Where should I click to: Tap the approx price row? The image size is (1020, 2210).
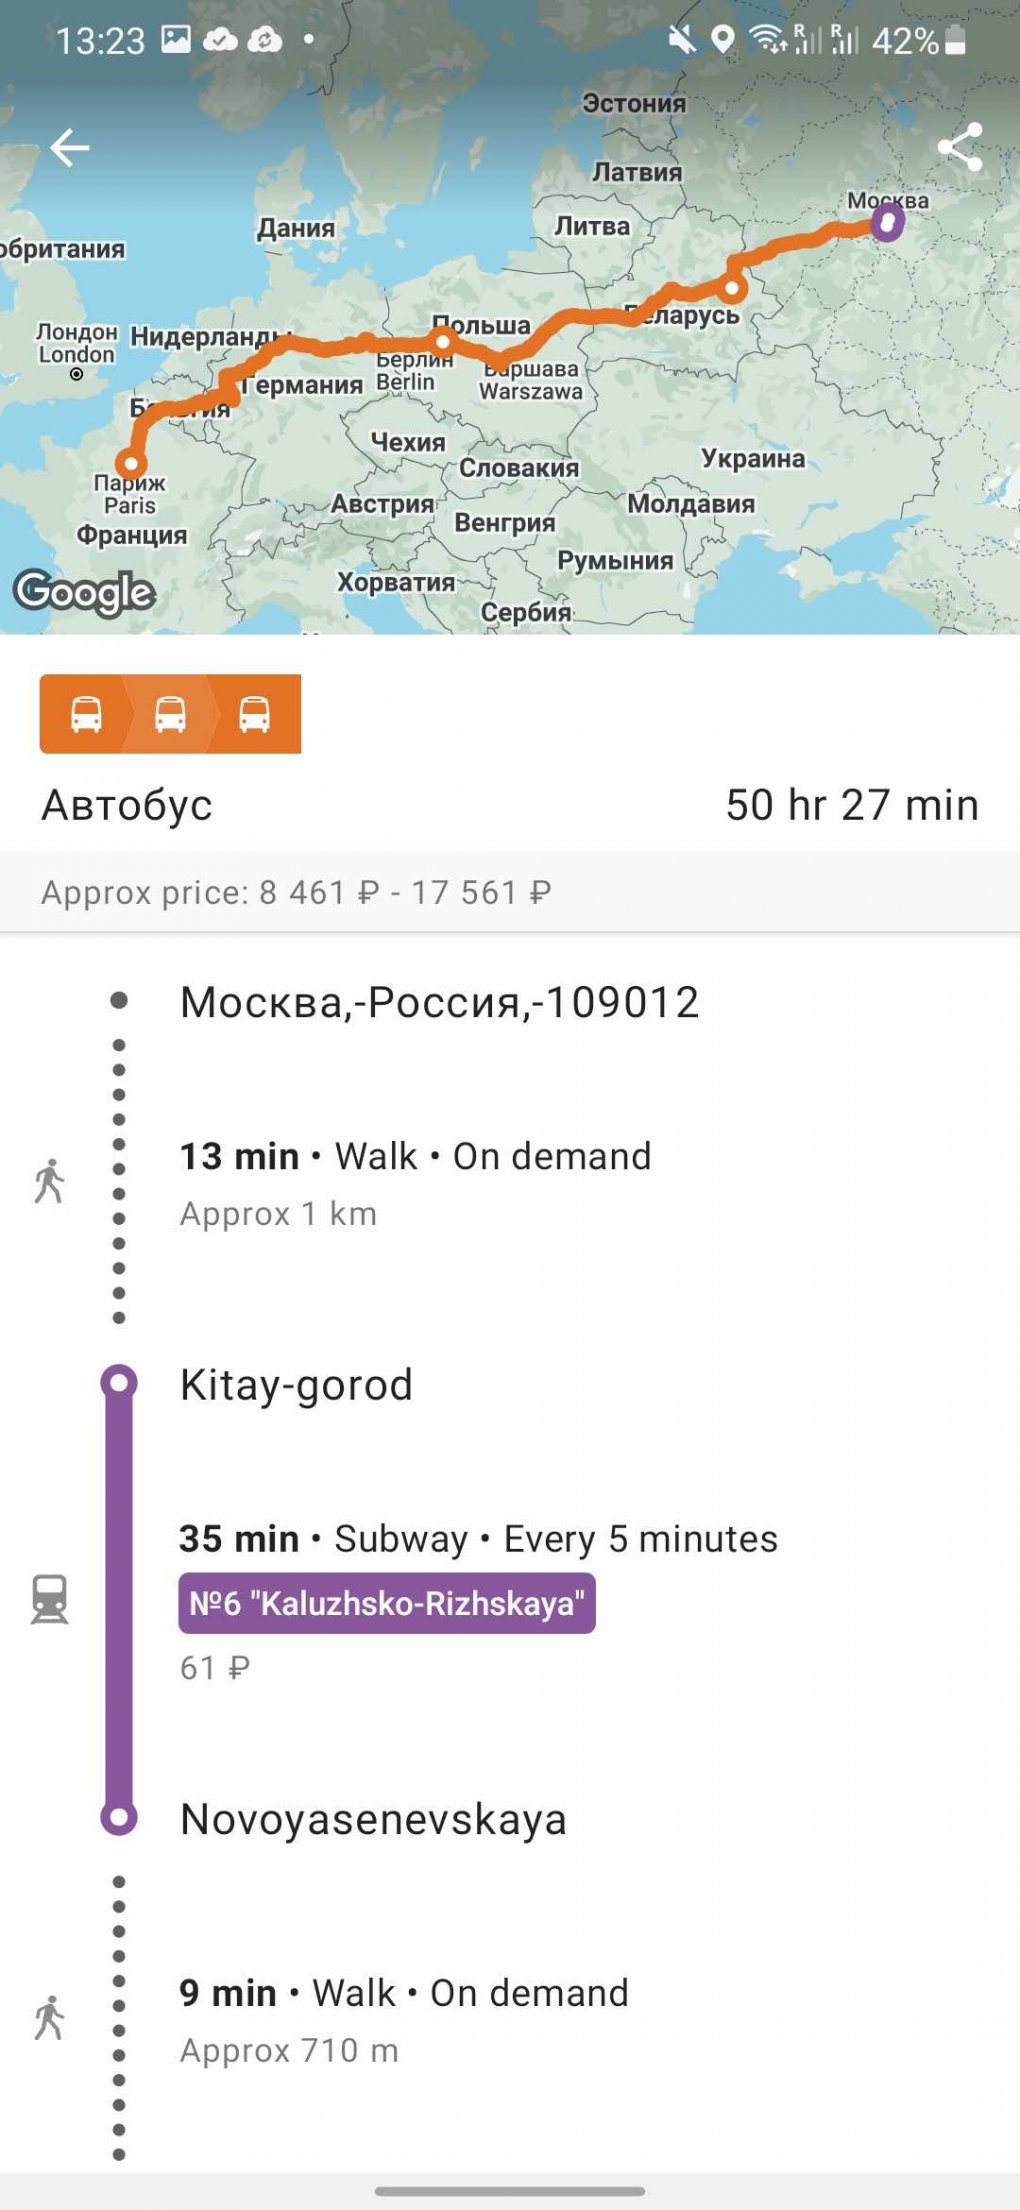tap(510, 892)
